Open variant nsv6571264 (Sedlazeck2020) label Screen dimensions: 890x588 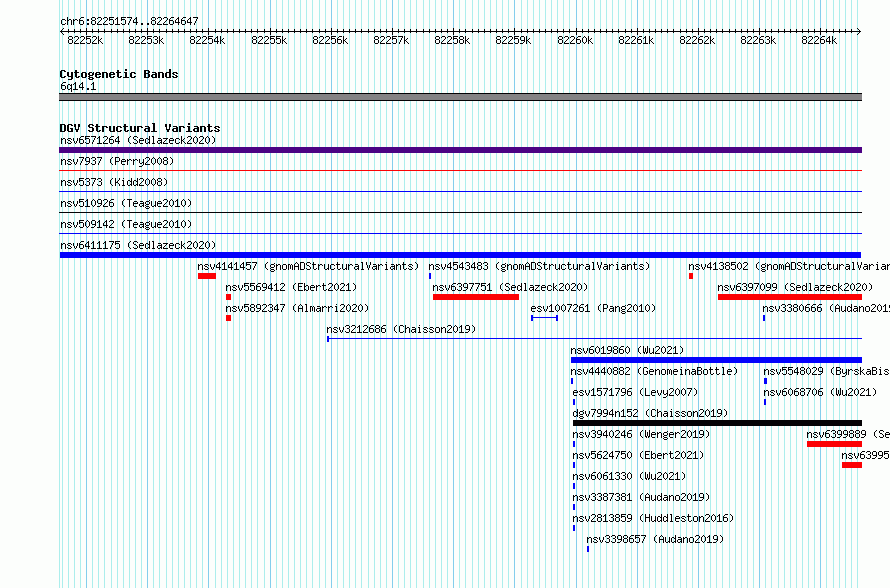pos(138,140)
